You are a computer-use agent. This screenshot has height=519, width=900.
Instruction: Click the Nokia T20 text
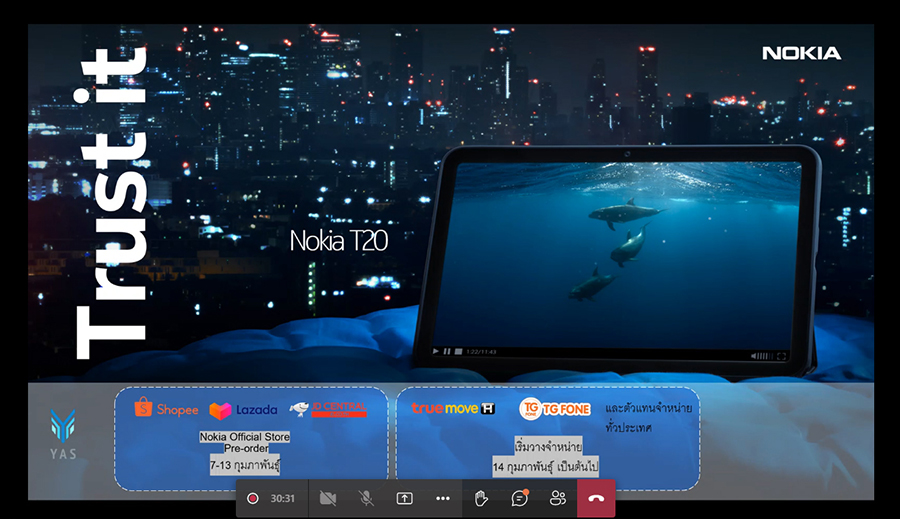pos(339,241)
